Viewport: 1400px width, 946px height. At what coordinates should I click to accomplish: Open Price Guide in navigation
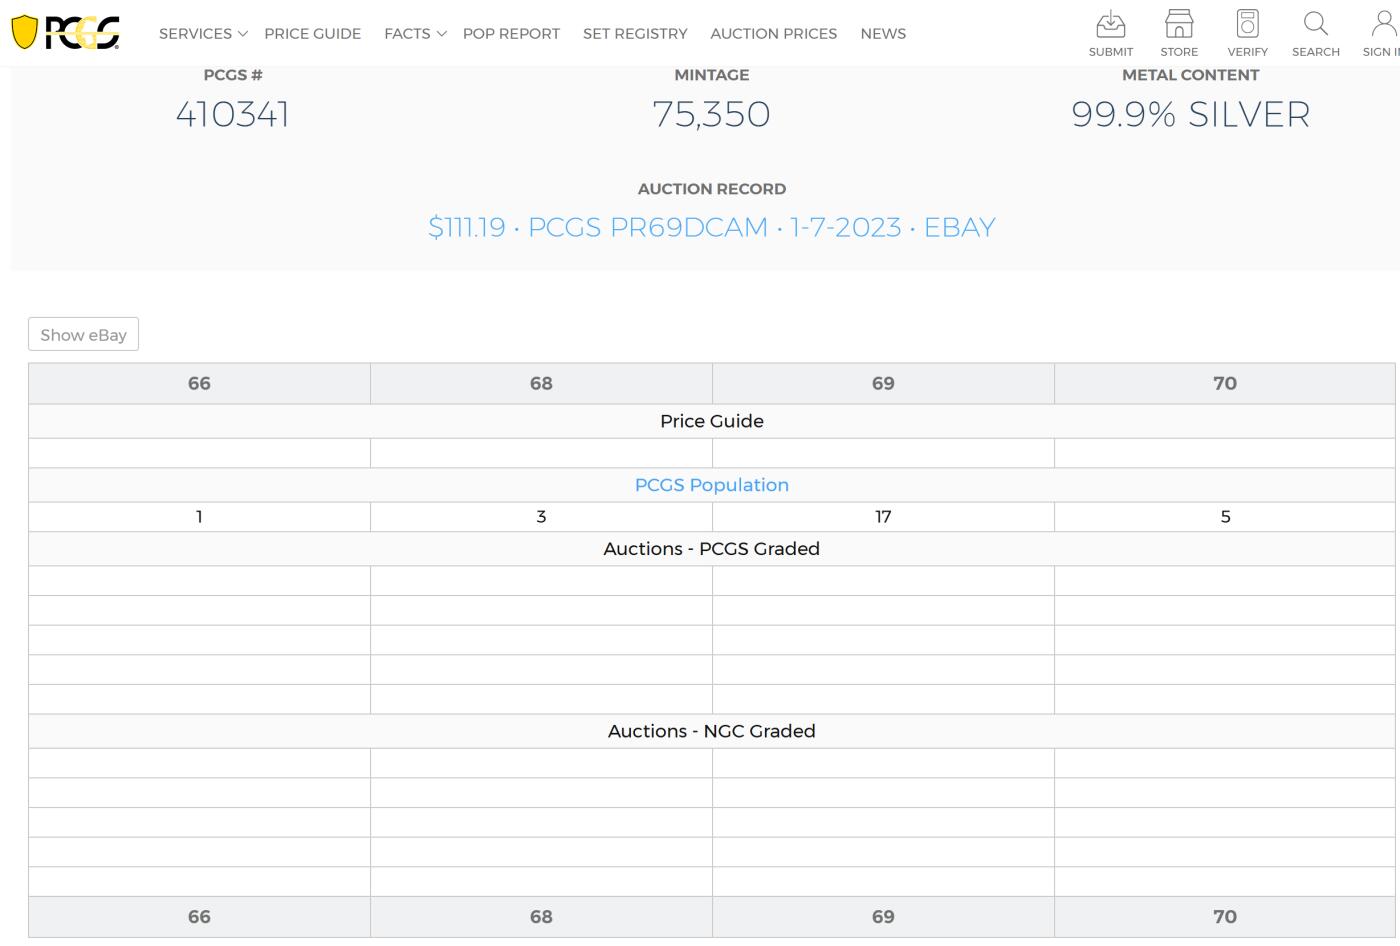coord(312,34)
